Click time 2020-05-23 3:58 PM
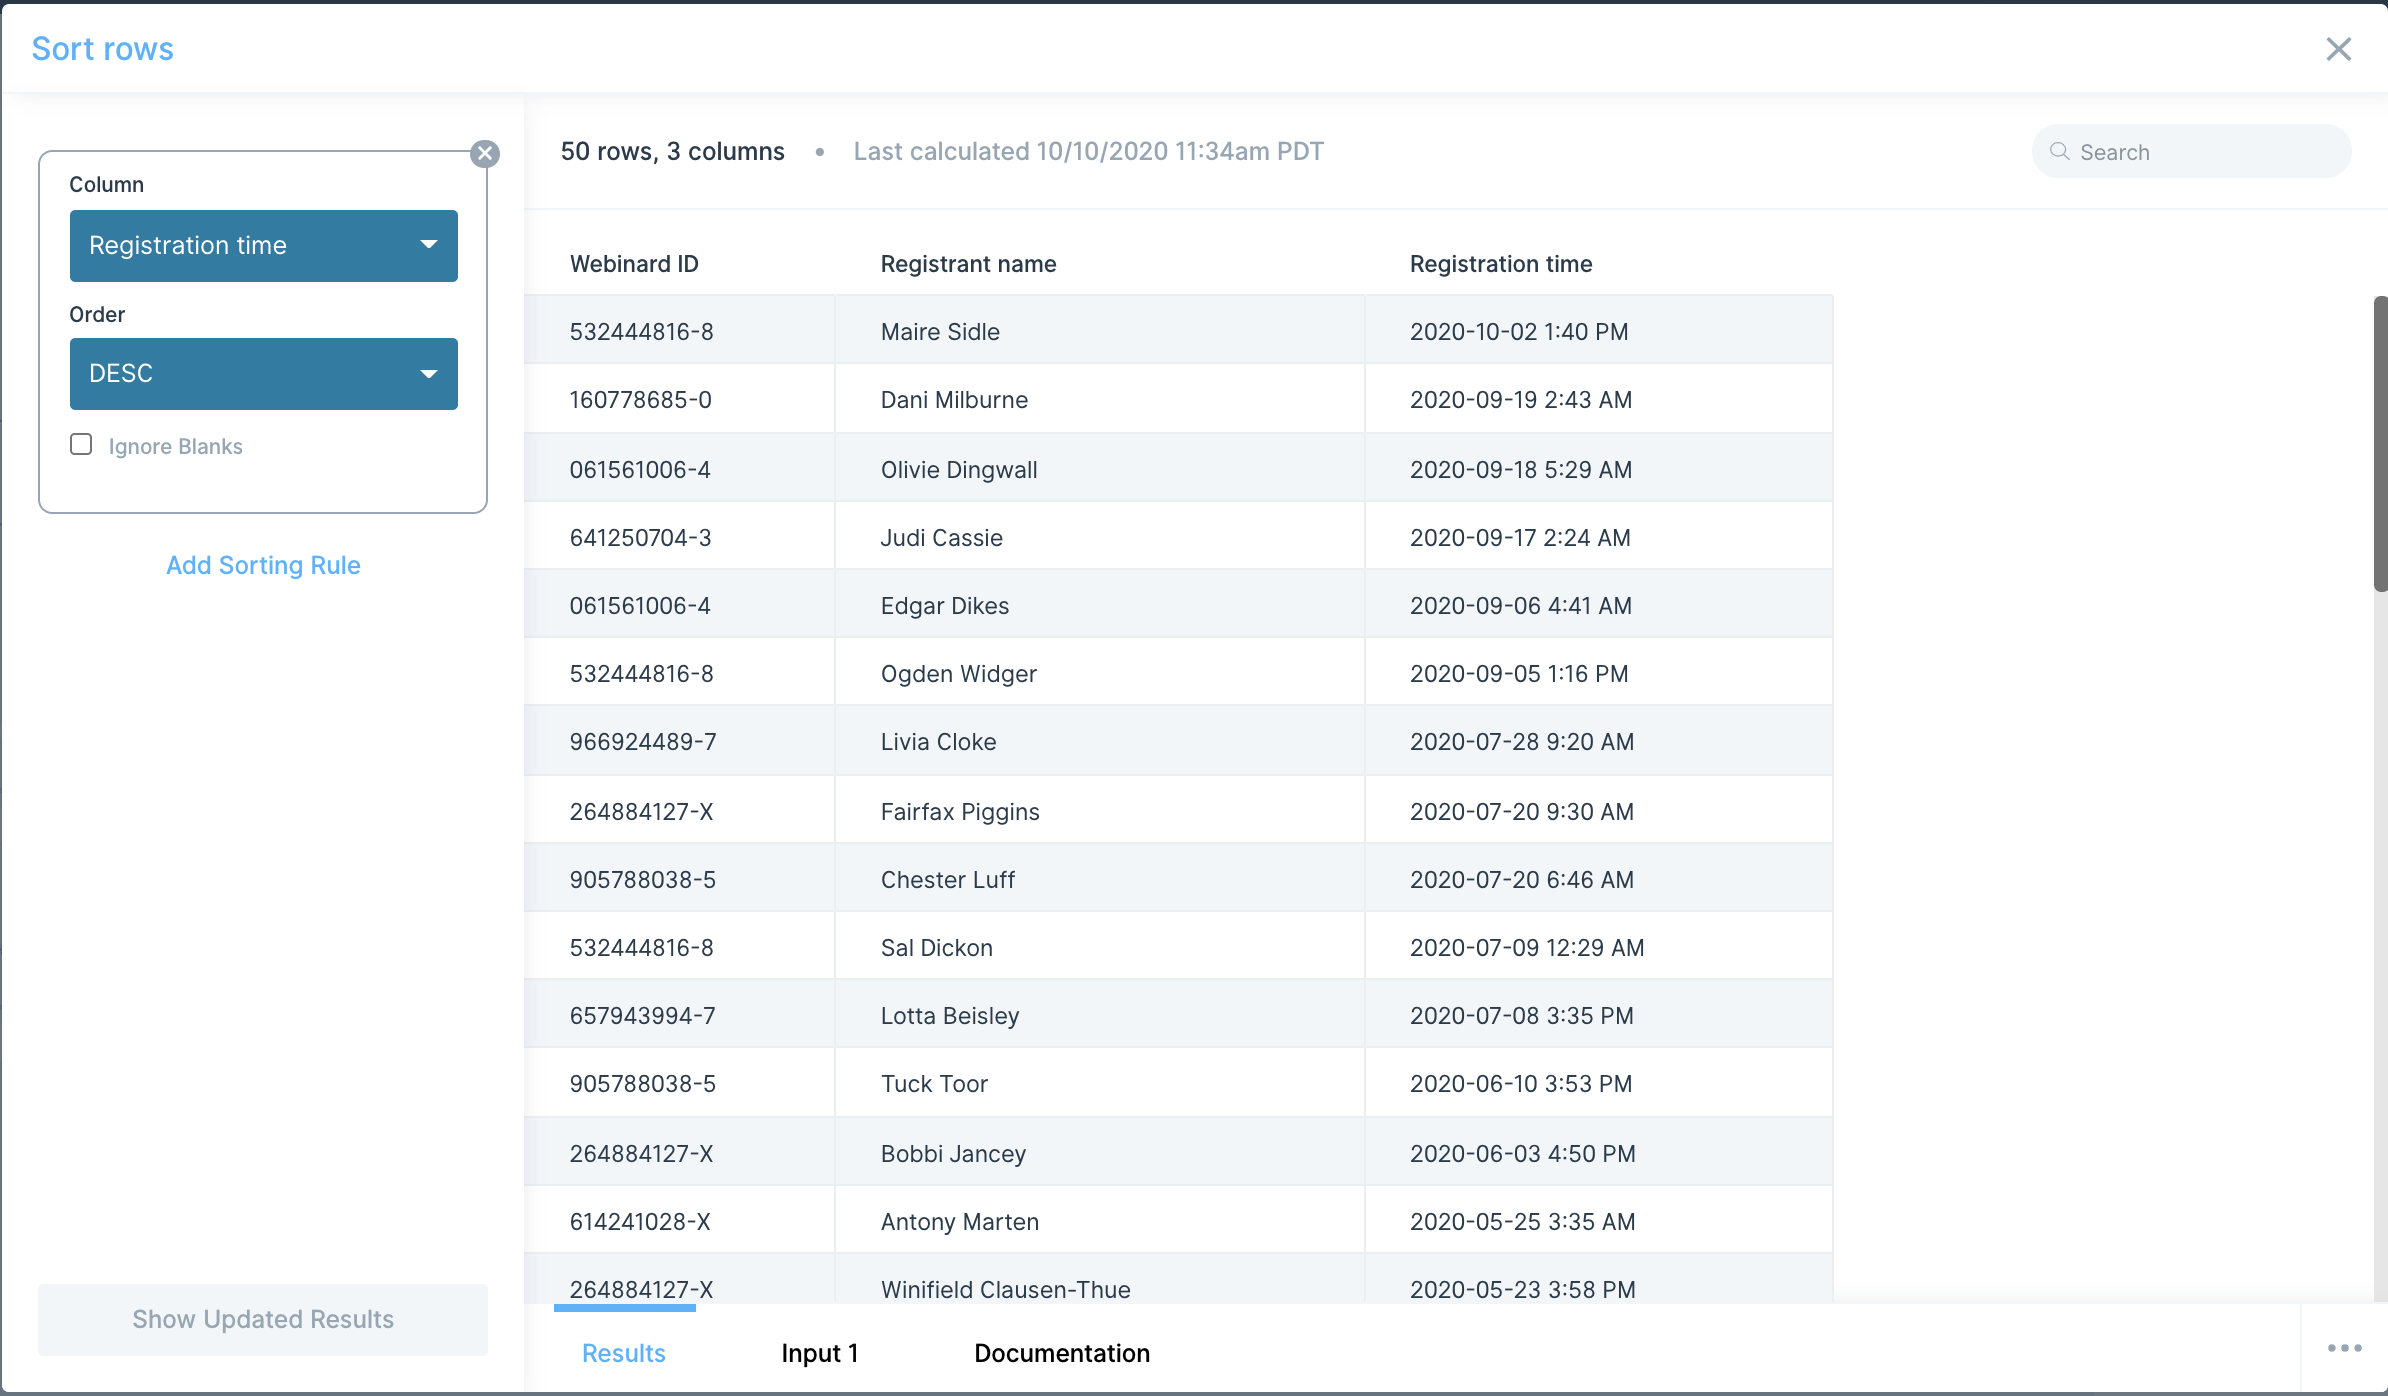Image resolution: width=2388 pixels, height=1396 pixels. pos(1523,1289)
